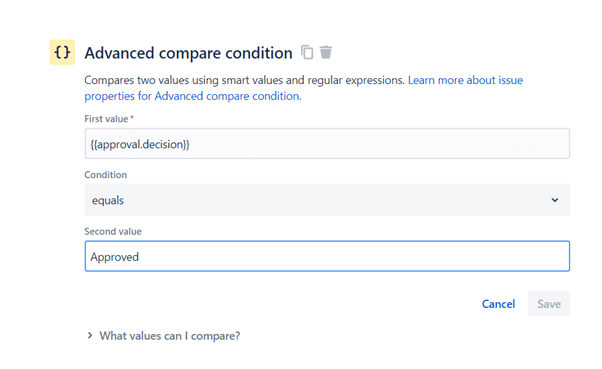Select the equals text in the Condition combo box
This screenshot has height=369, width=602.
click(108, 200)
